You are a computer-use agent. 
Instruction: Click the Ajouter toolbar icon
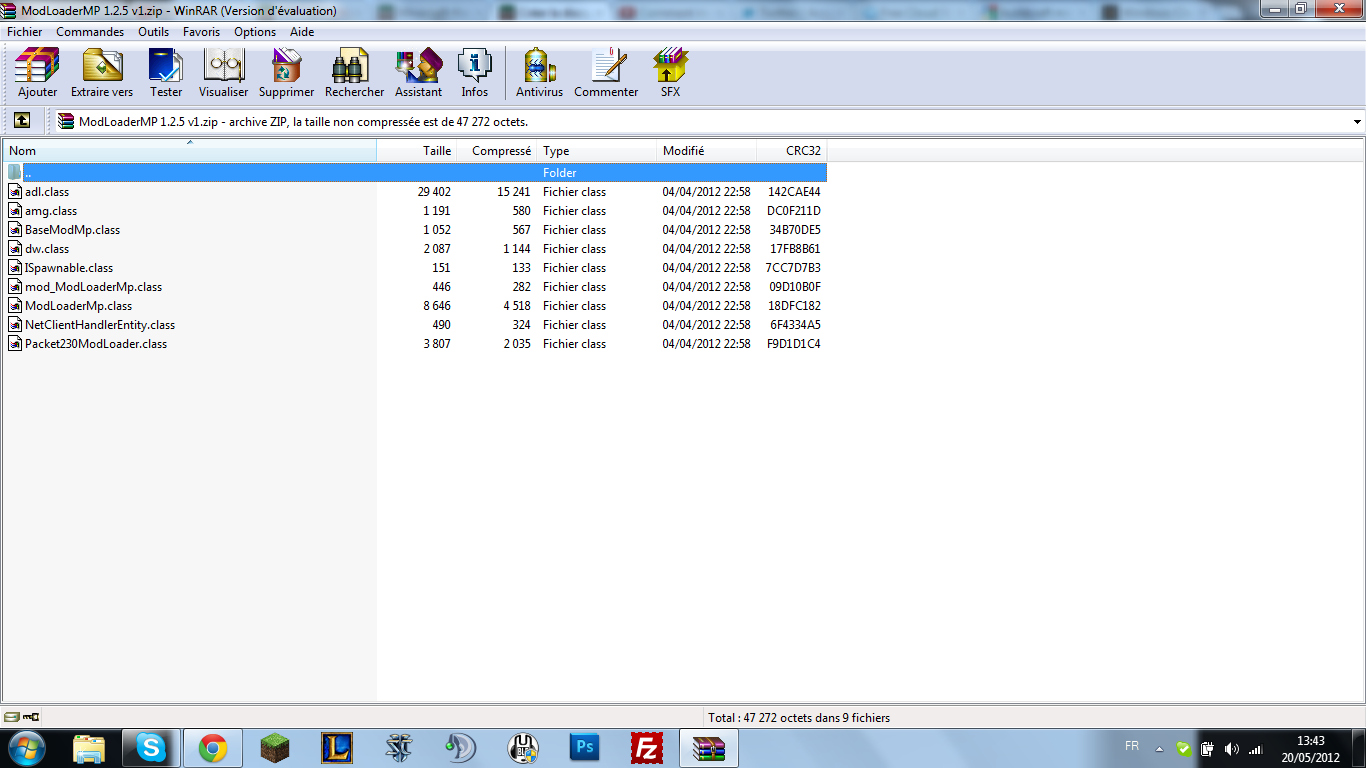37,72
